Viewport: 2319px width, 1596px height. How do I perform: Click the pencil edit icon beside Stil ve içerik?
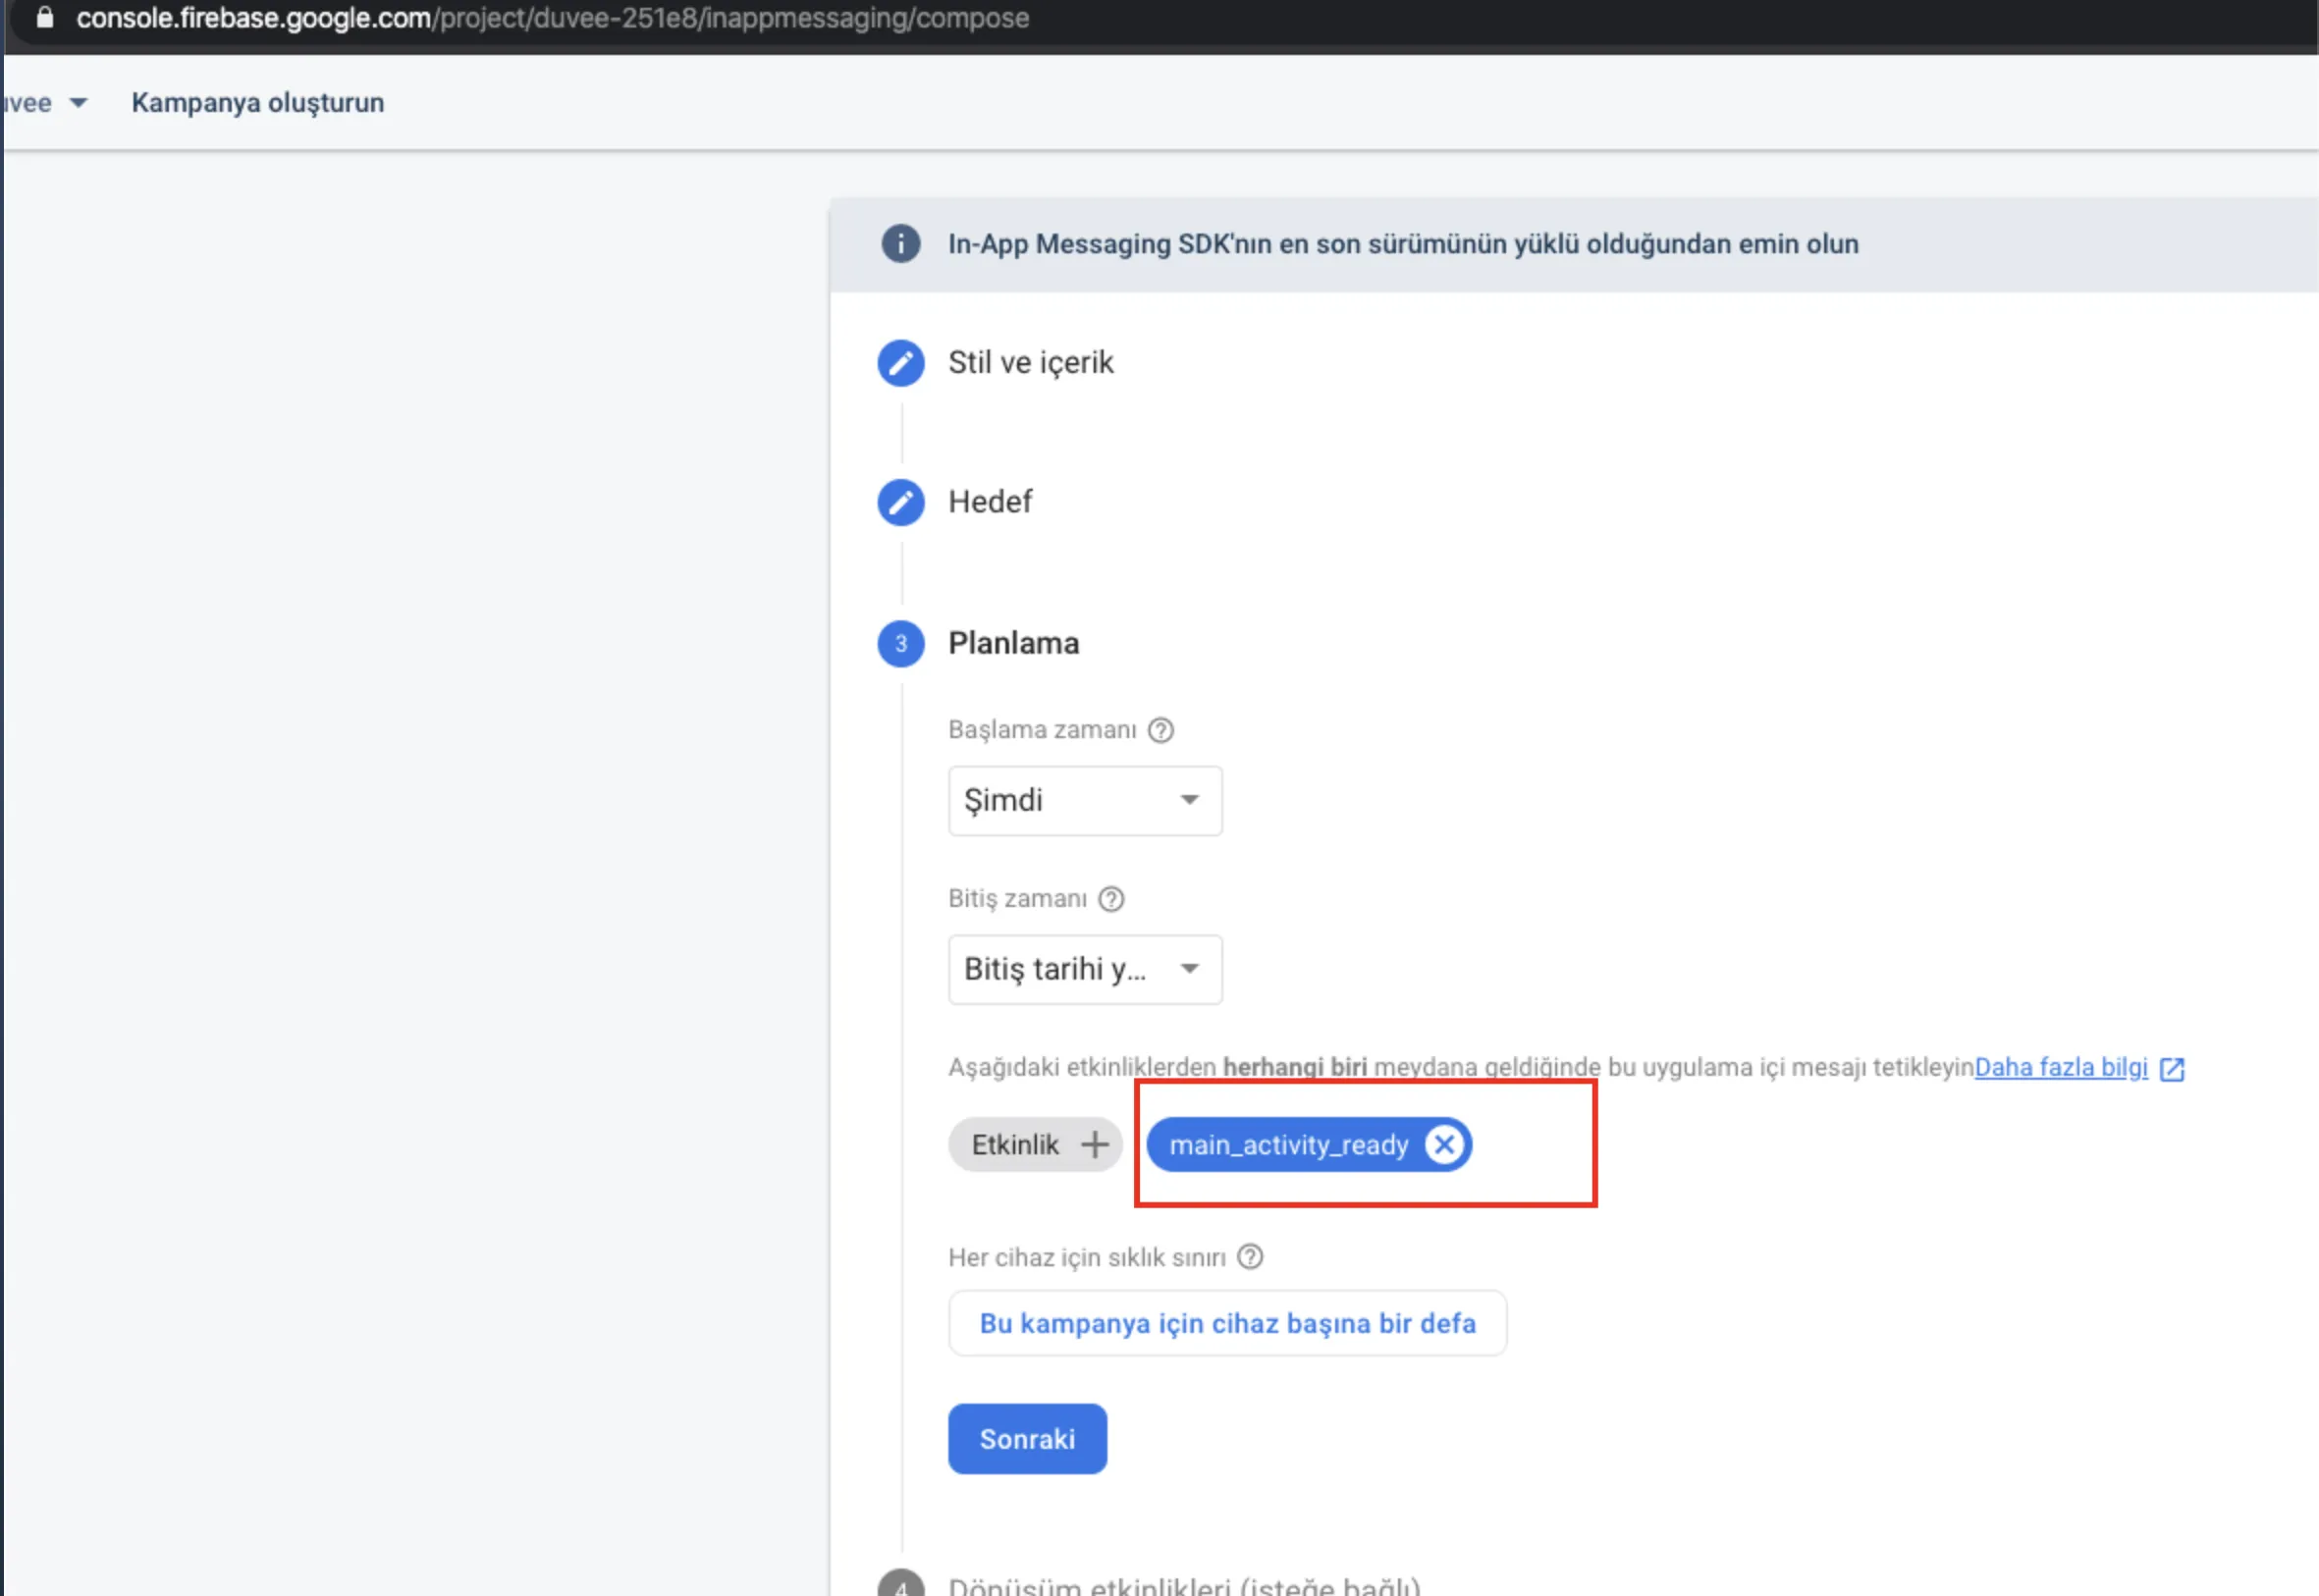point(900,363)
